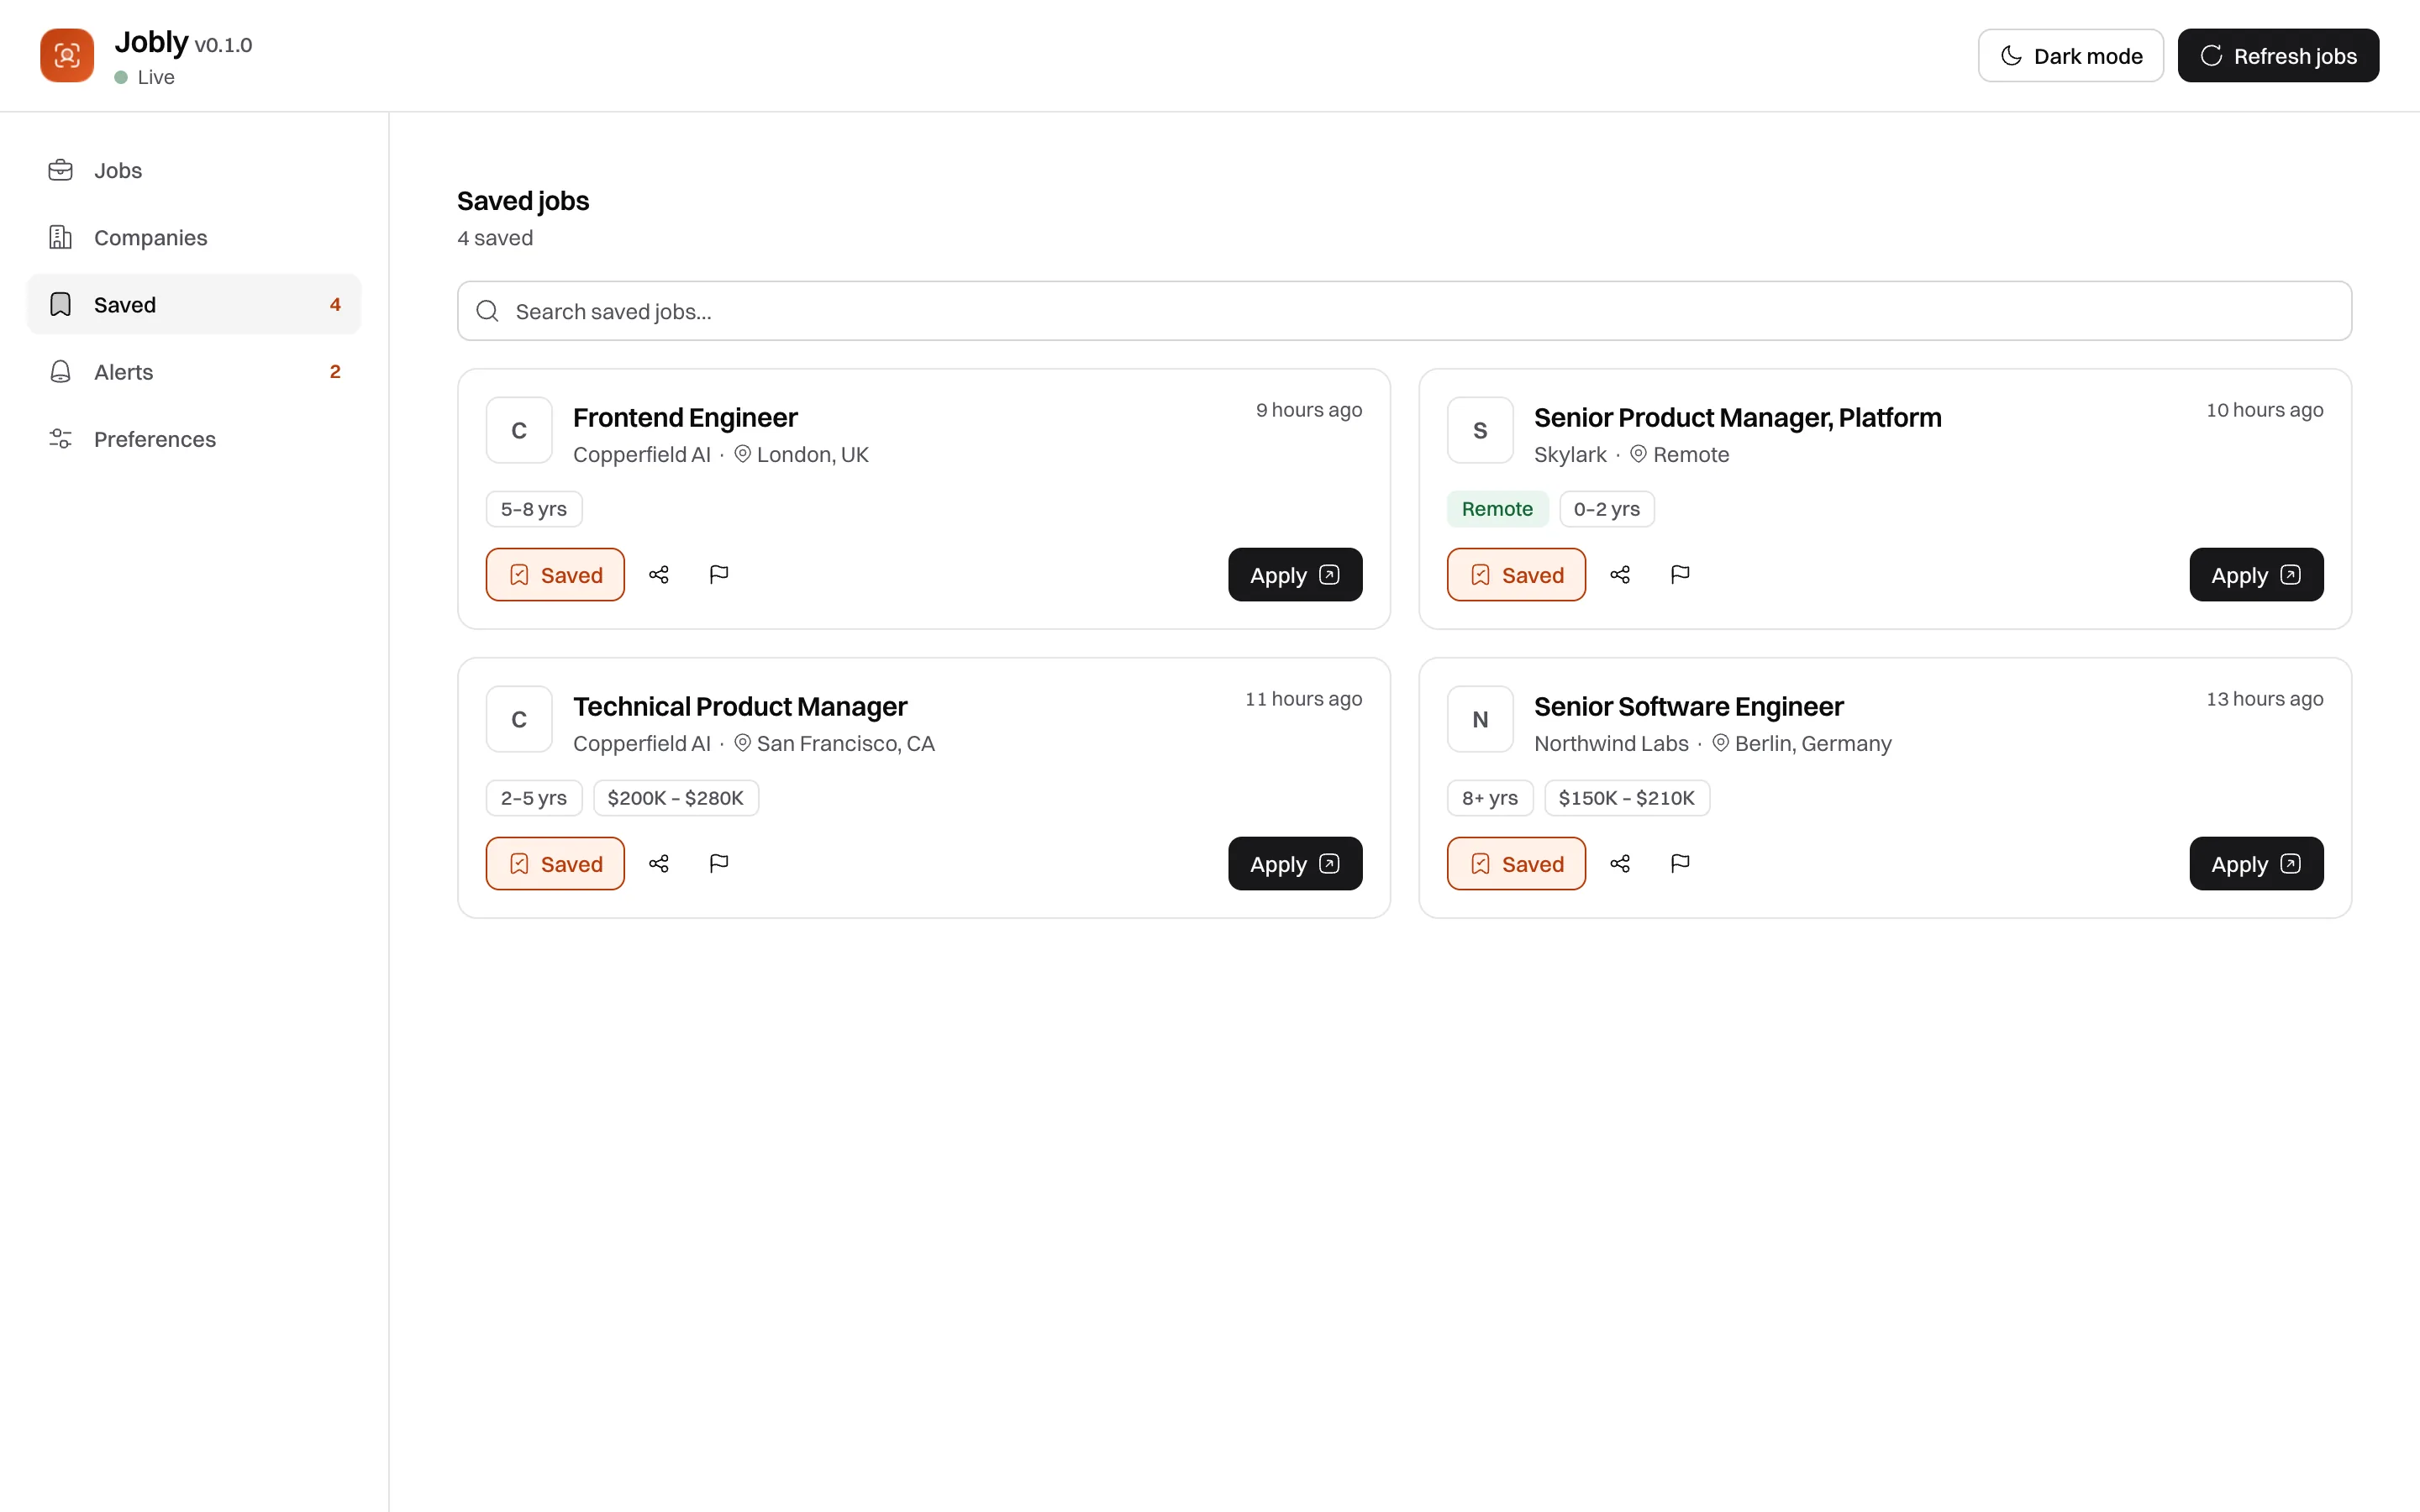Flag the Senior Software Engineer listing
The height and width of the screenshot is (1512, 2420).
1680,863
